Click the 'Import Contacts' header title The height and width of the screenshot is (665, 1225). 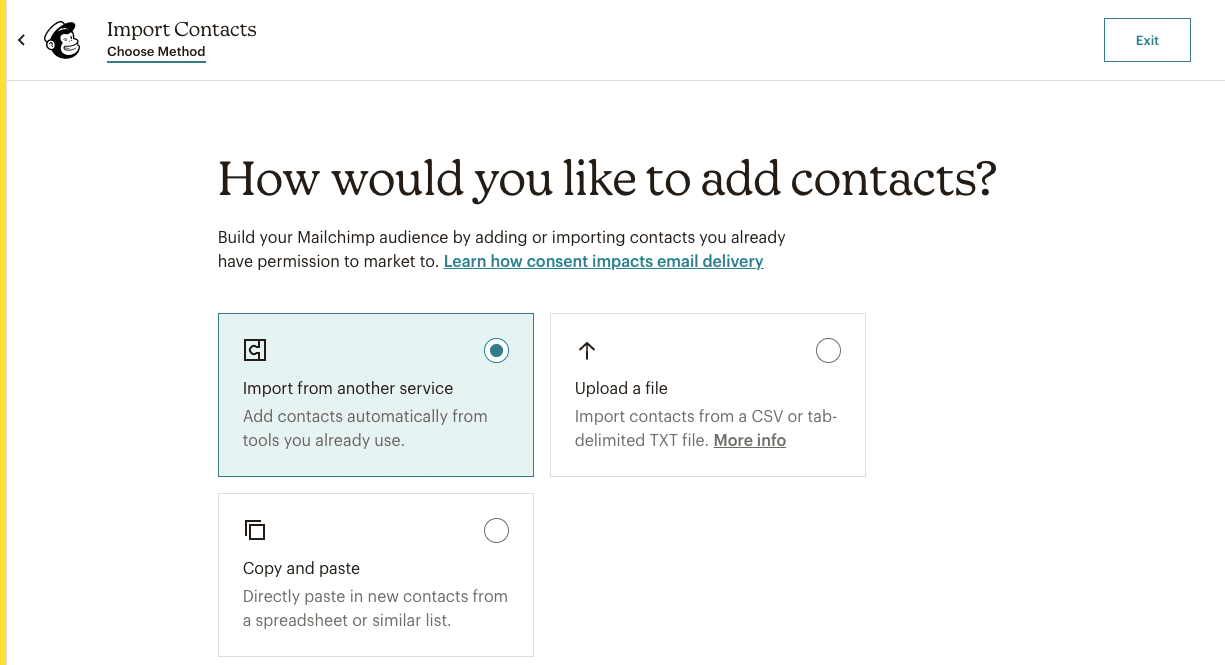pos(182,29)
